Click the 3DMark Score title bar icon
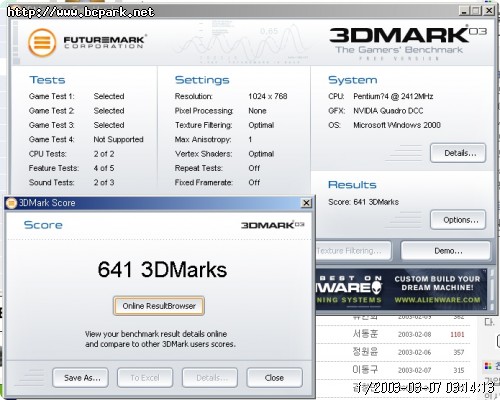The image size is (500, 400). (x=11, y=203)
